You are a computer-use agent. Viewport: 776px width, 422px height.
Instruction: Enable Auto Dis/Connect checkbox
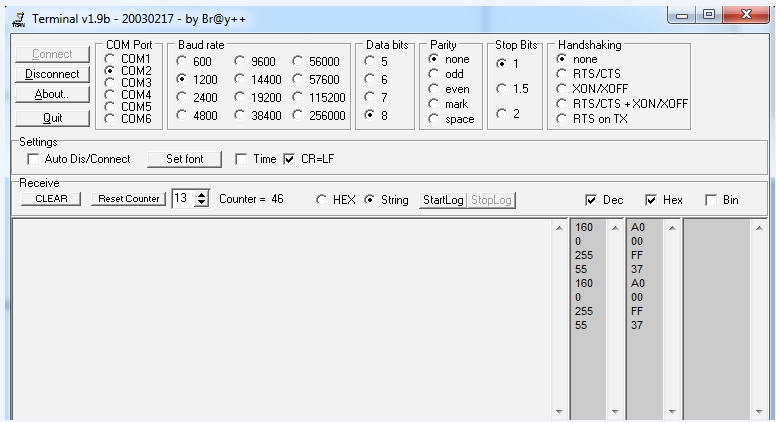(x=34, y=159)
